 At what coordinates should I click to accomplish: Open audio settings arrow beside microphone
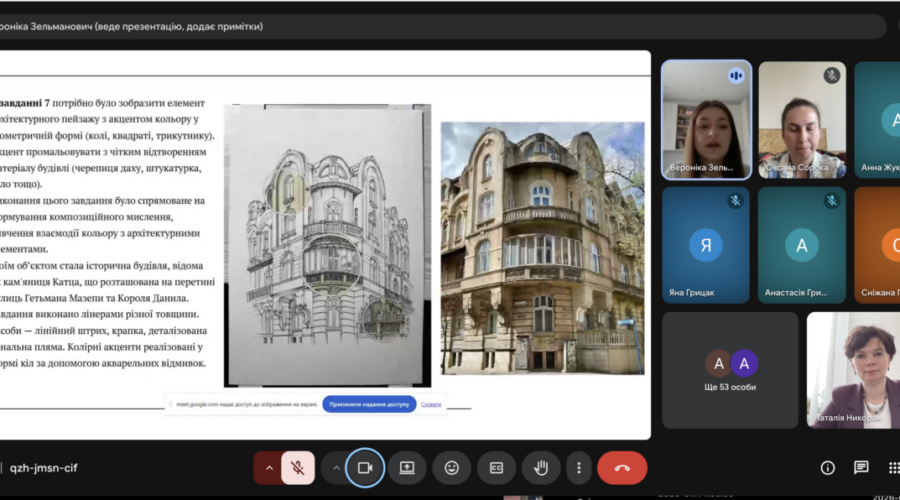[269, 468]
